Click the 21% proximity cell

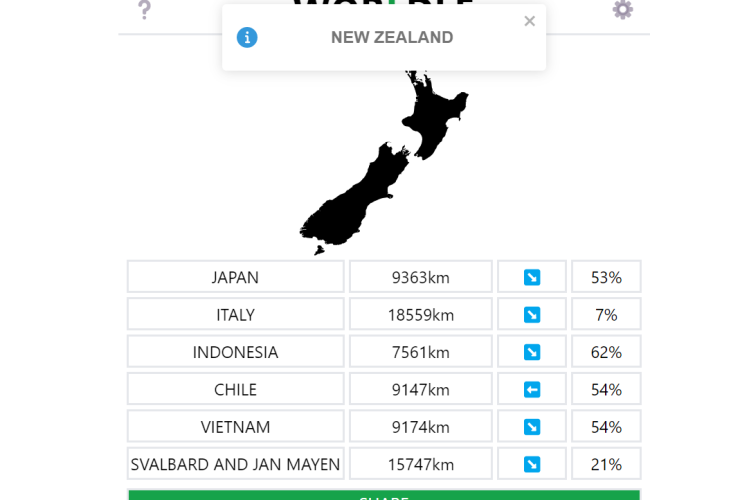tap(606, 464)
